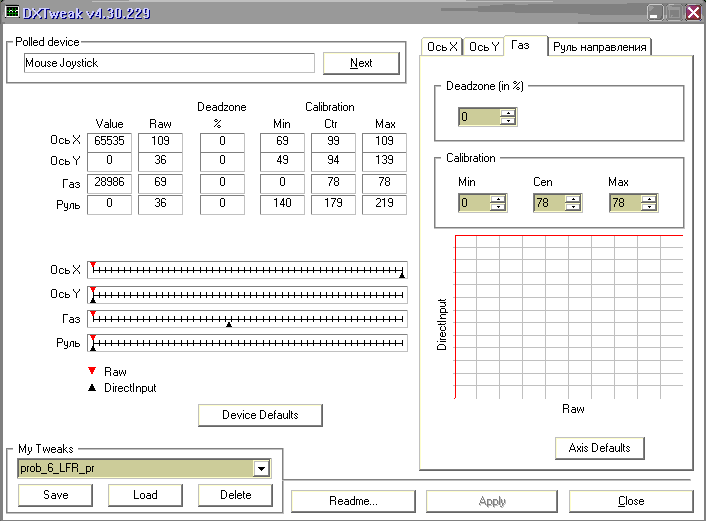This screenshot has width=706, height=521.
Task: Click the Calibration Min input field
Action: (x=474, y=203)
